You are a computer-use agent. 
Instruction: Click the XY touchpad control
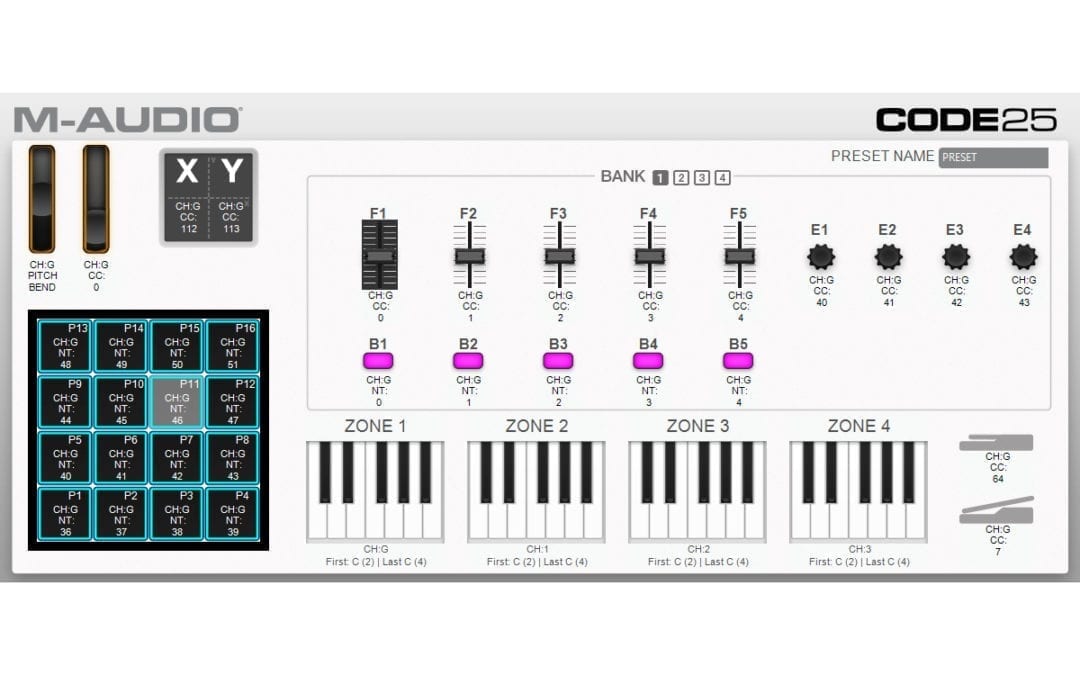point(207,196)
